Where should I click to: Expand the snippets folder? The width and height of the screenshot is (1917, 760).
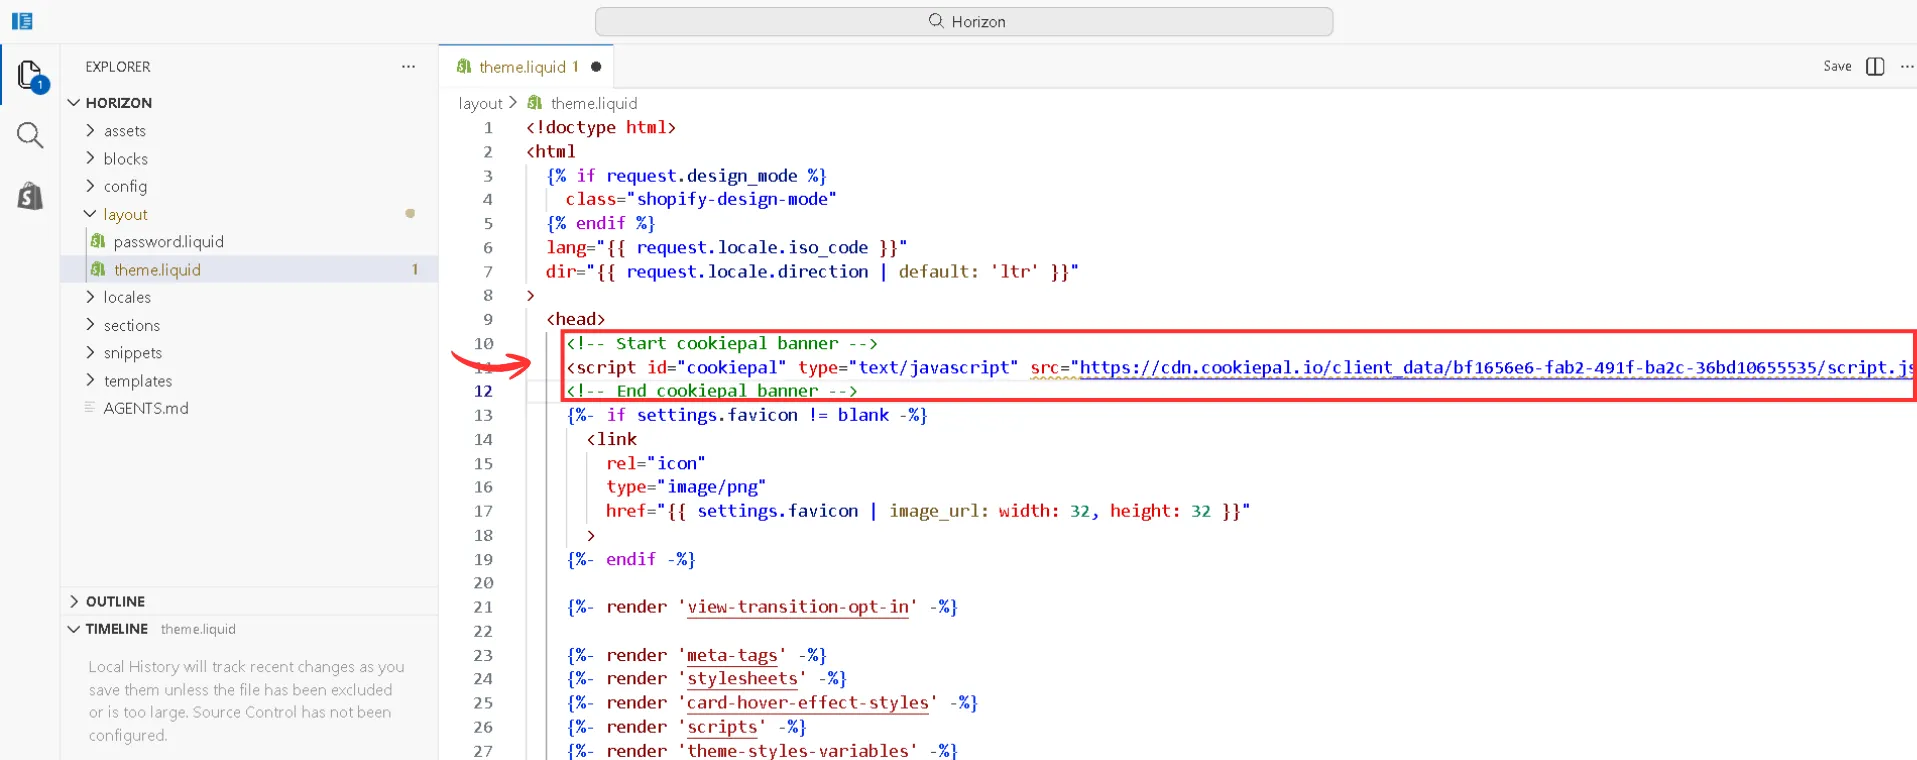pos(91,352)
